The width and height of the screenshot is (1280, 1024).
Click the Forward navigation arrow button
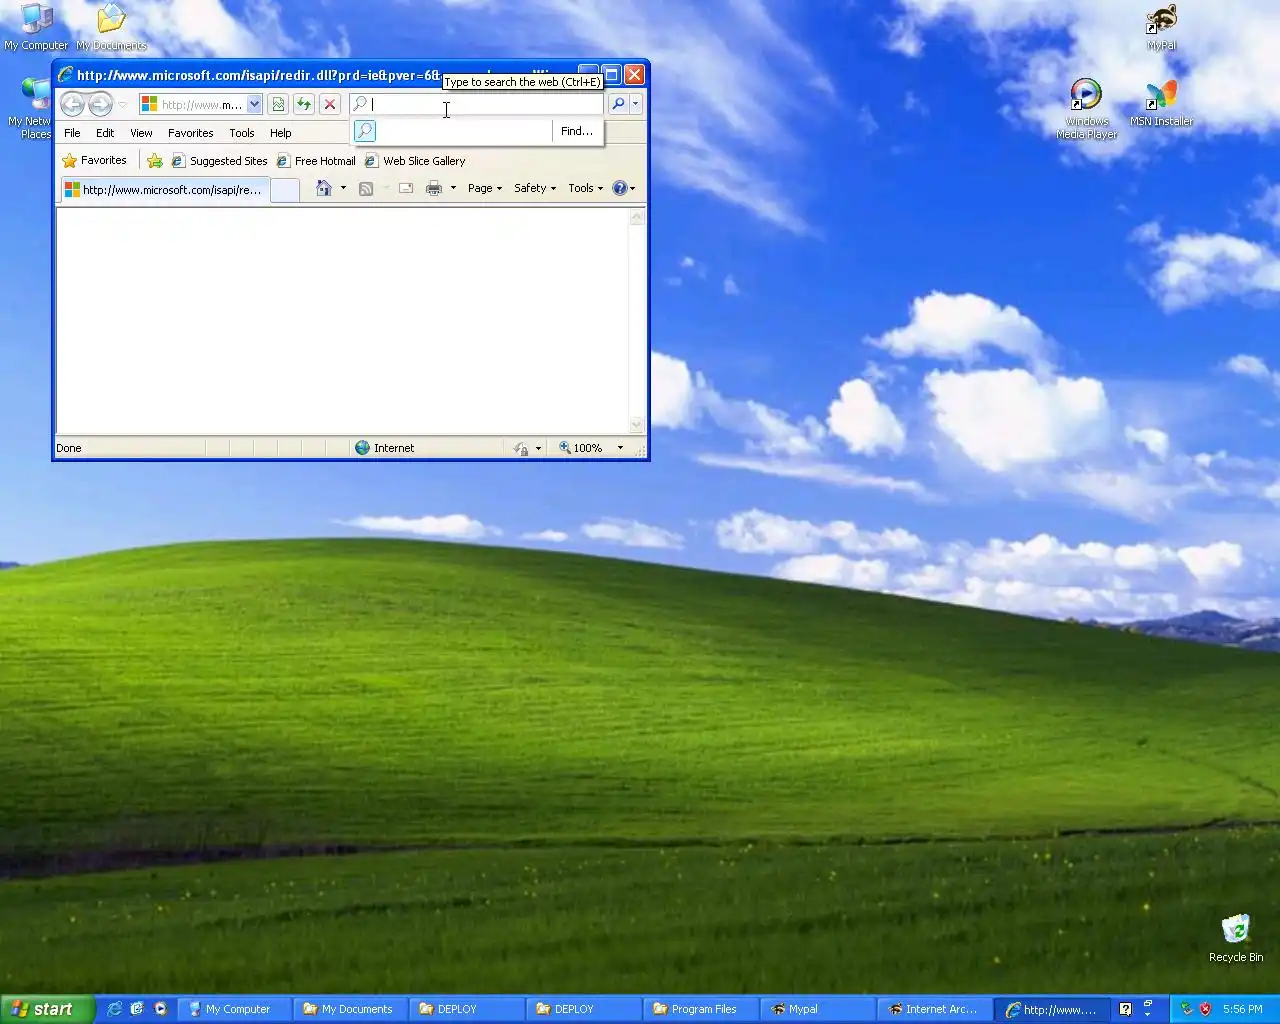tap(100, 104)
